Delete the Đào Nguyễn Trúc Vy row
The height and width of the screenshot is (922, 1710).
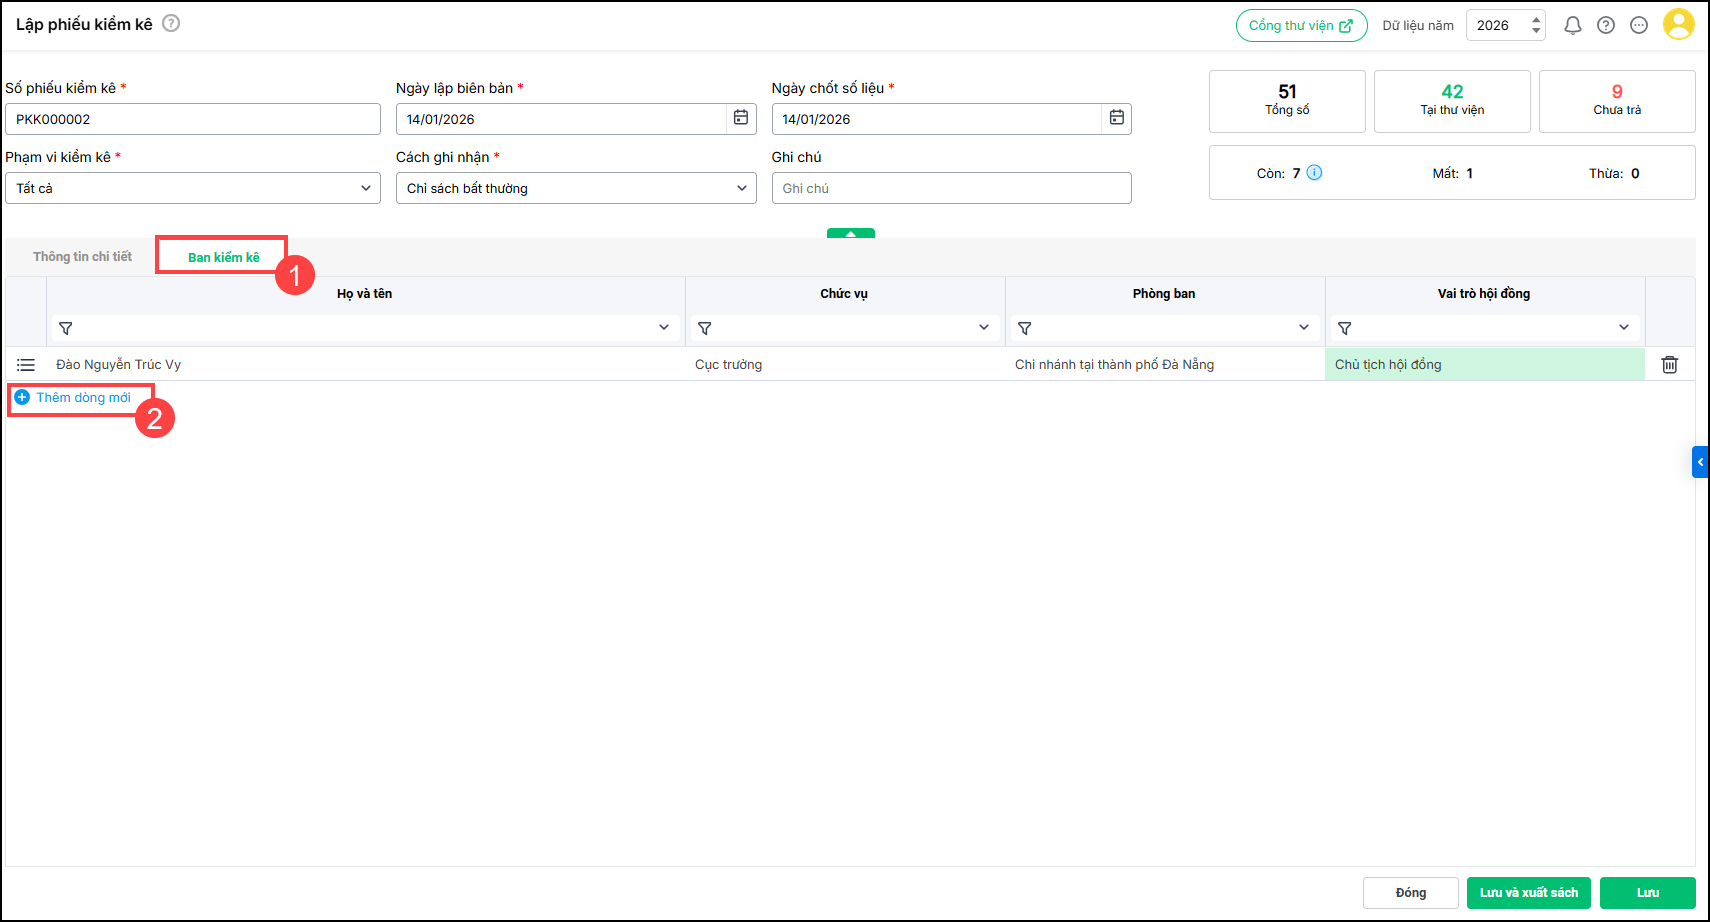pos(1669,365)
